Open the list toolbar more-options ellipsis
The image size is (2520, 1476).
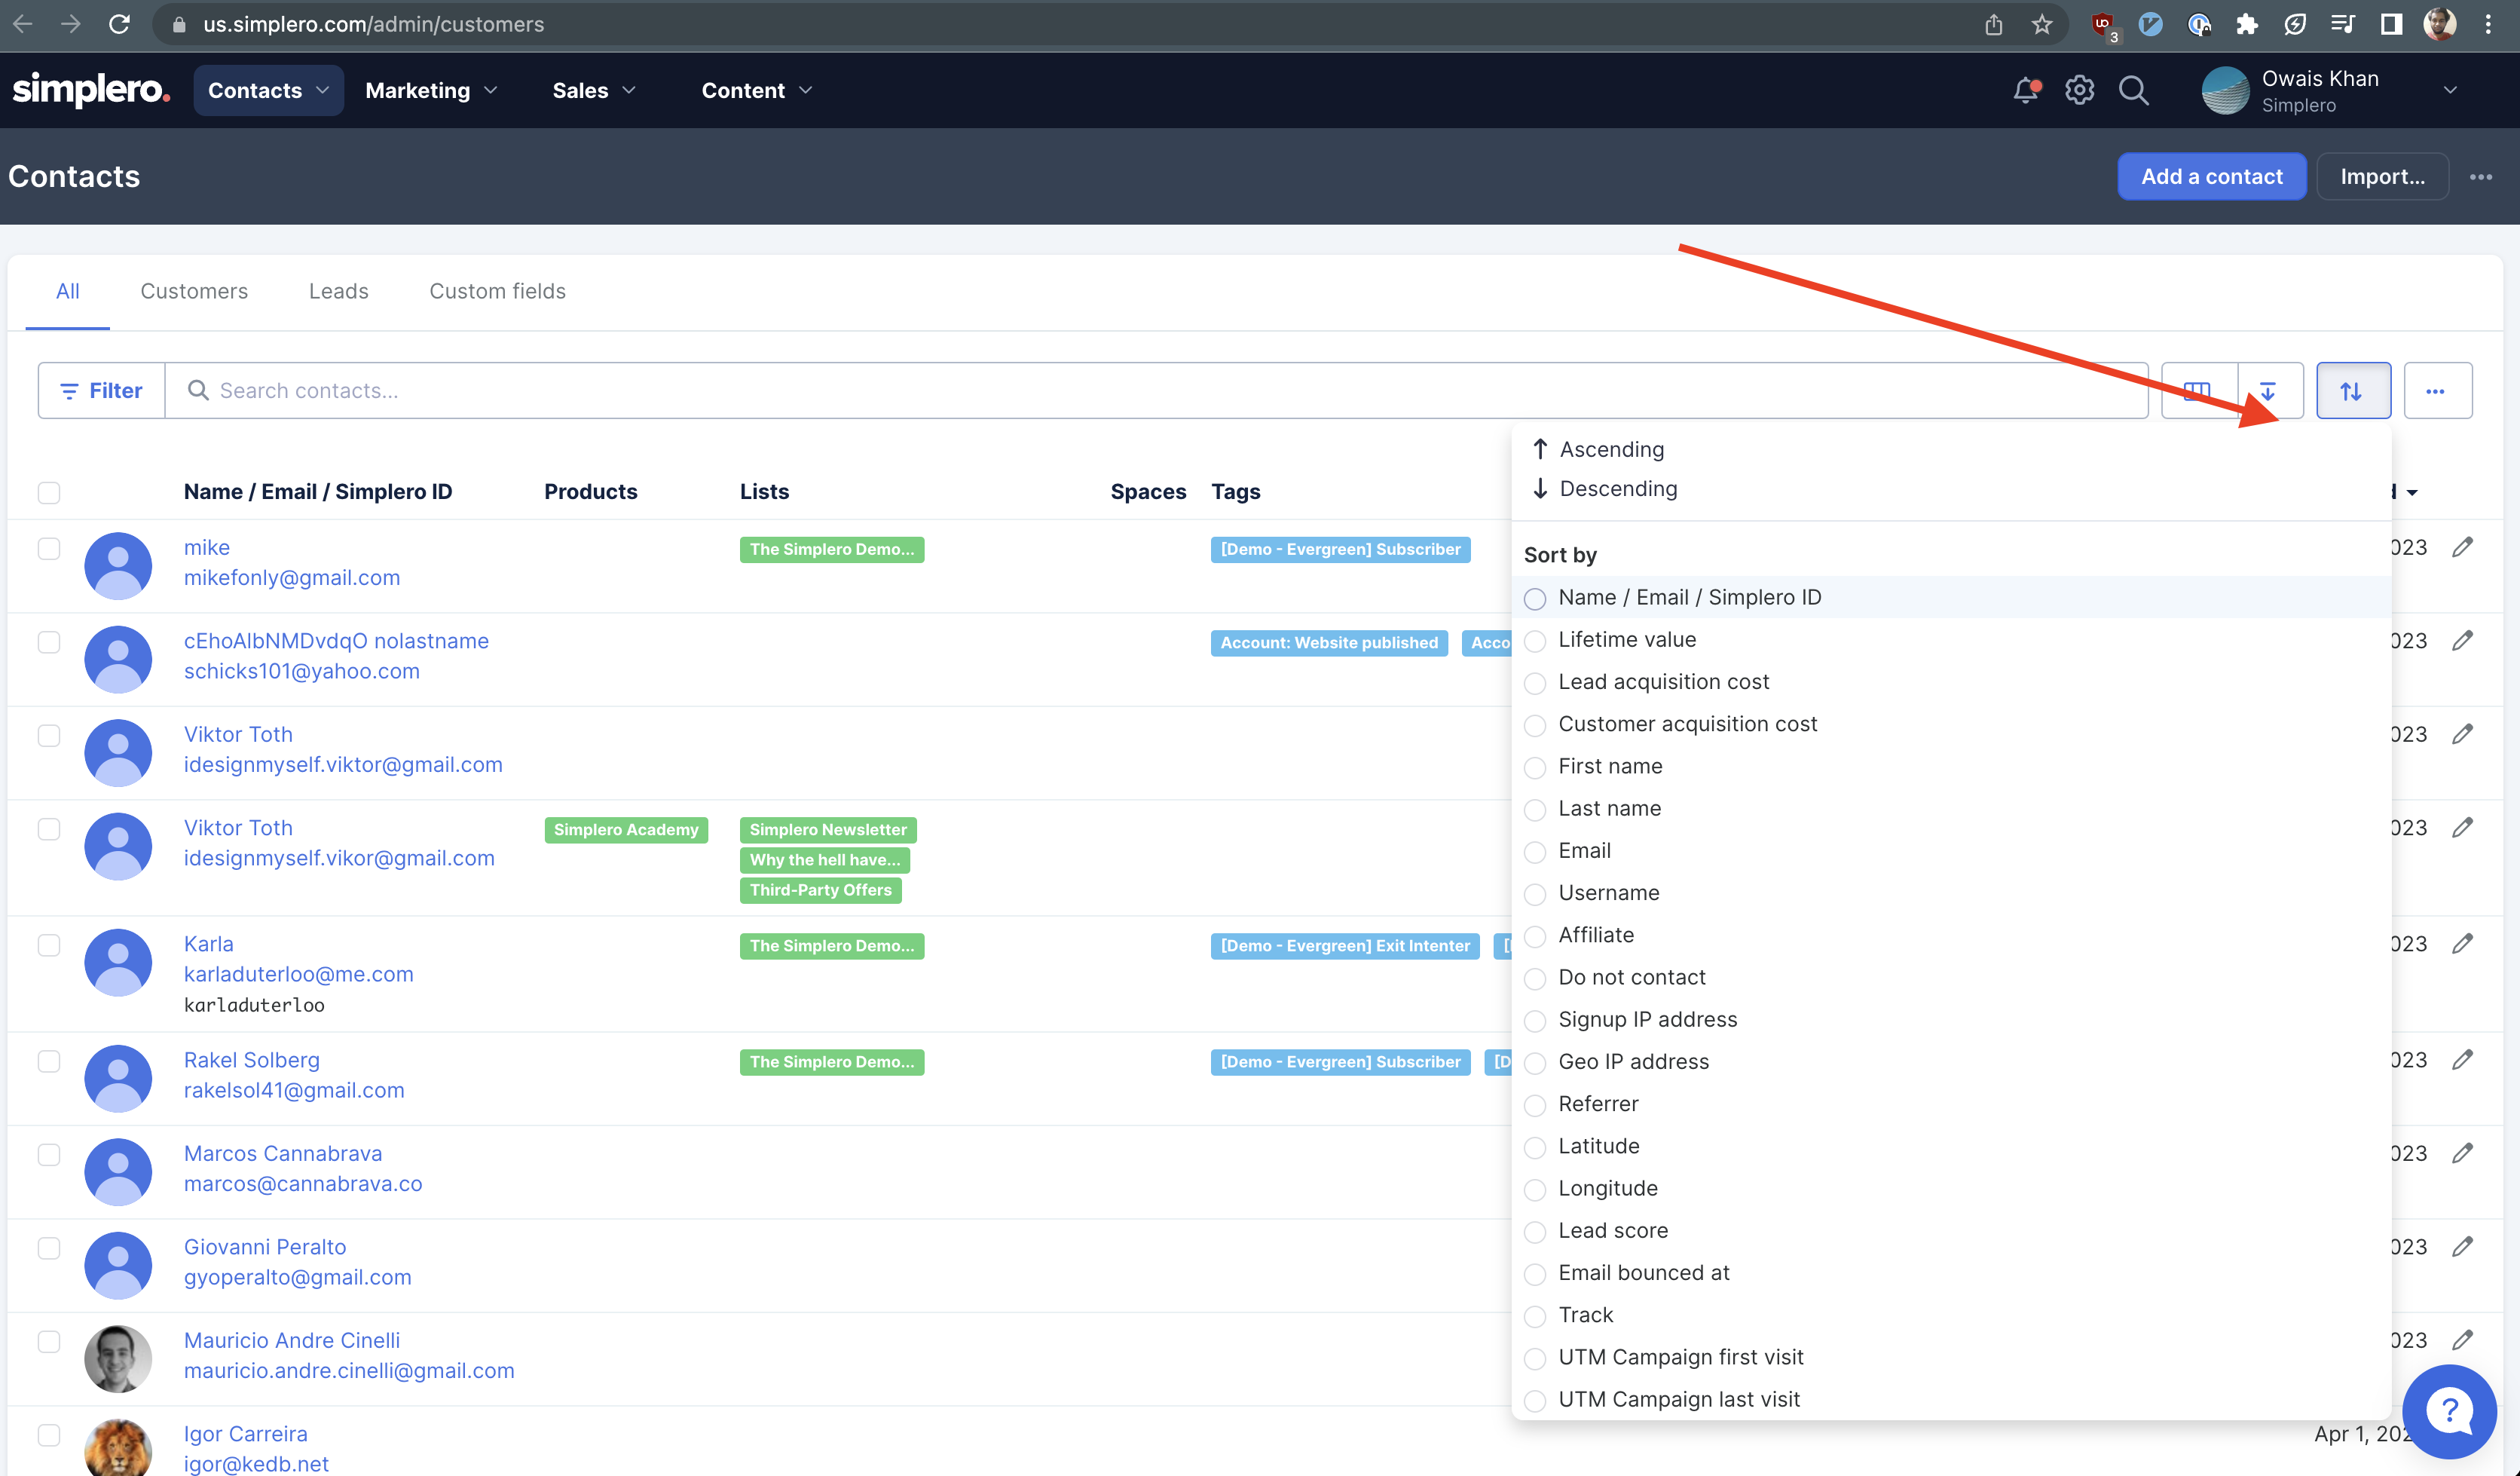click(2437, 391)
